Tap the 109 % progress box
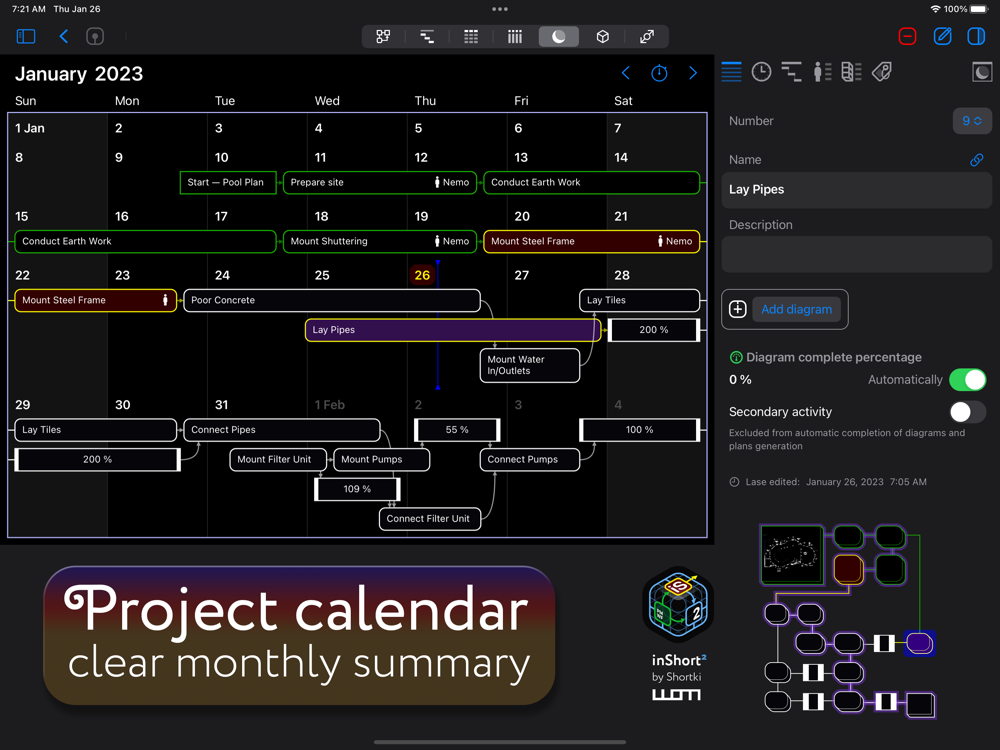The width and height of the screenshot is (1000, 750). (357, 489)
